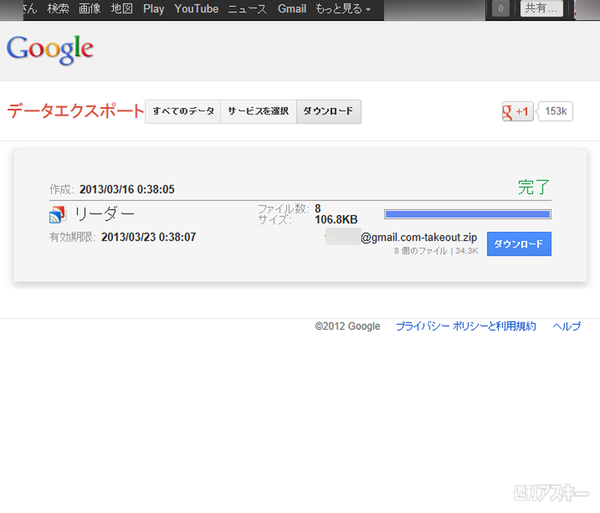600x513 pixels.
Task: Open ニュース in the top bar
Action: click(x=247, y=8)
